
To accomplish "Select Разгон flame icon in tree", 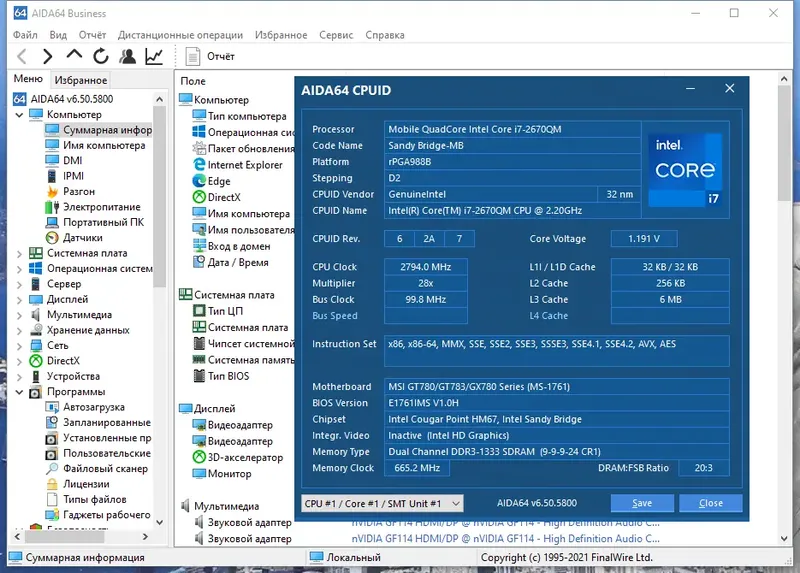I will (78, 191).
